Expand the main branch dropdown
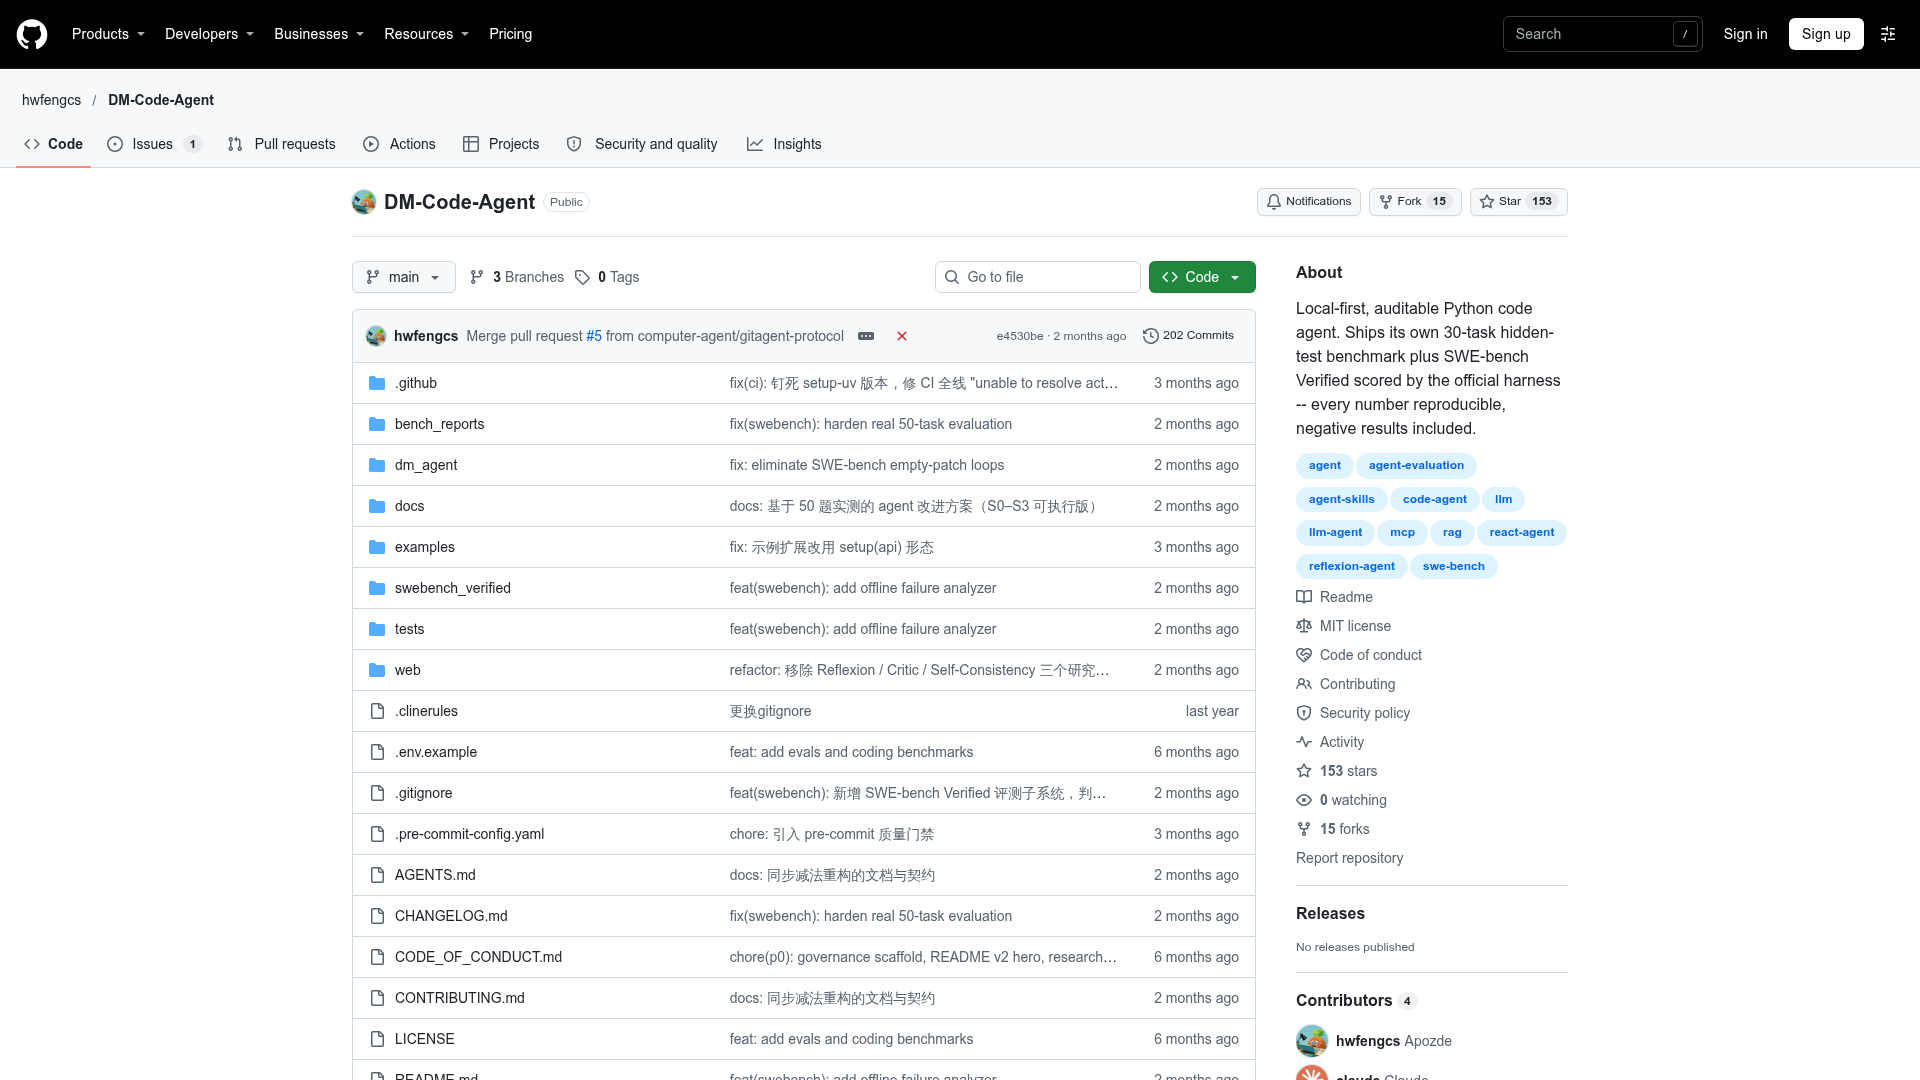Image resolution: width=1920 pixels, height=1080 pixels. (x=404, y=277)
